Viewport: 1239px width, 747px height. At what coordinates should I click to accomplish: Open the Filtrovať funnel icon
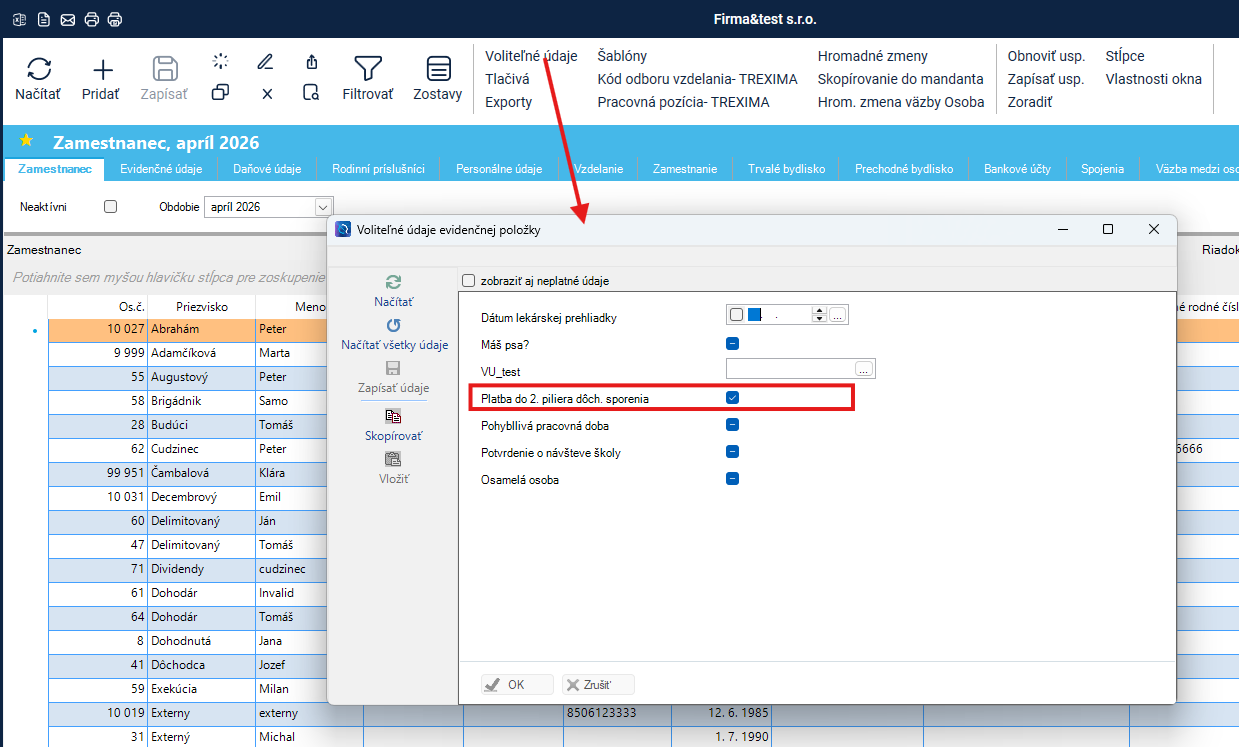pos(368,69)
